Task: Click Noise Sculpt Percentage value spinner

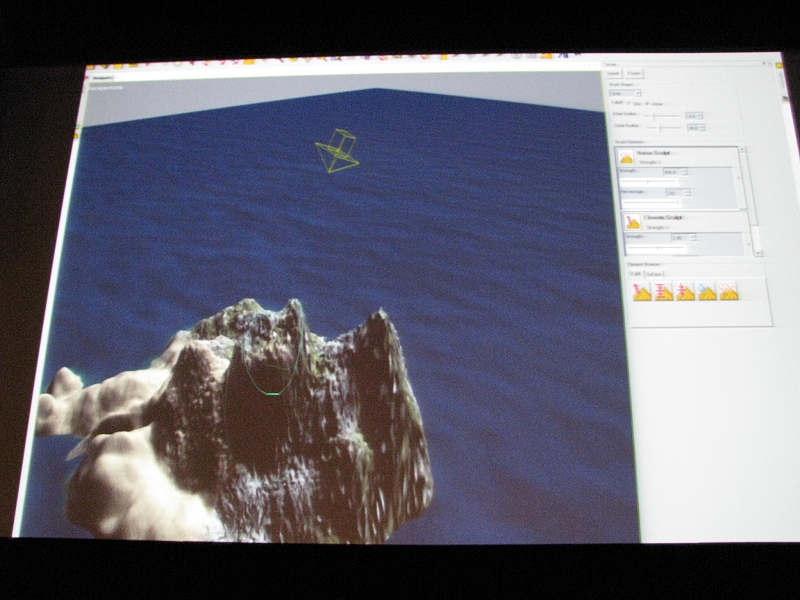Action: (x=678, y=193)
